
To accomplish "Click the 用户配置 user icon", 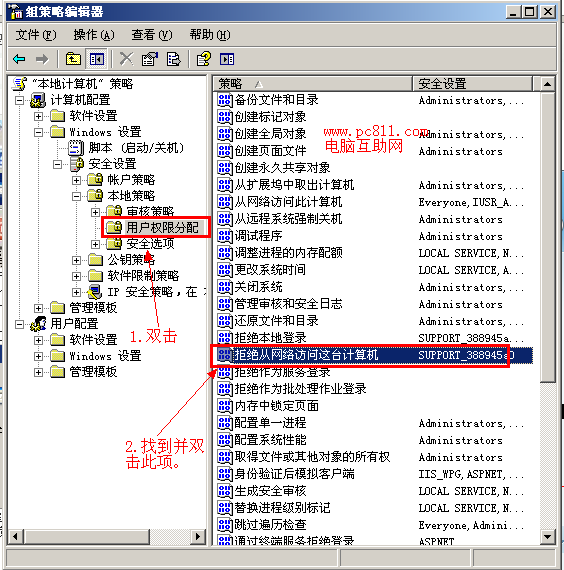I will pos(38,324).
